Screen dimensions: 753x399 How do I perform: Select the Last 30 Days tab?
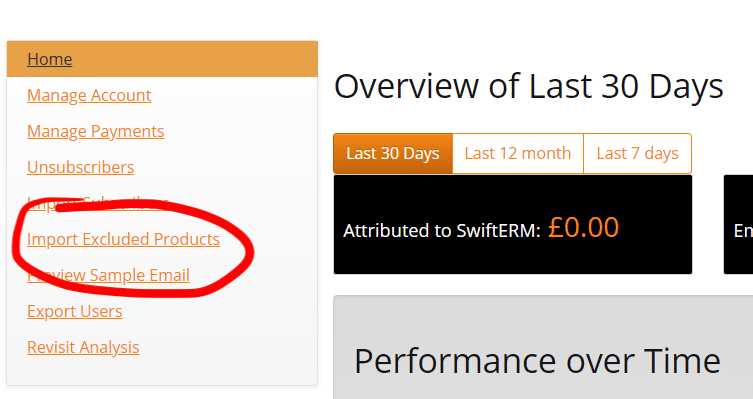pos(393,154)
